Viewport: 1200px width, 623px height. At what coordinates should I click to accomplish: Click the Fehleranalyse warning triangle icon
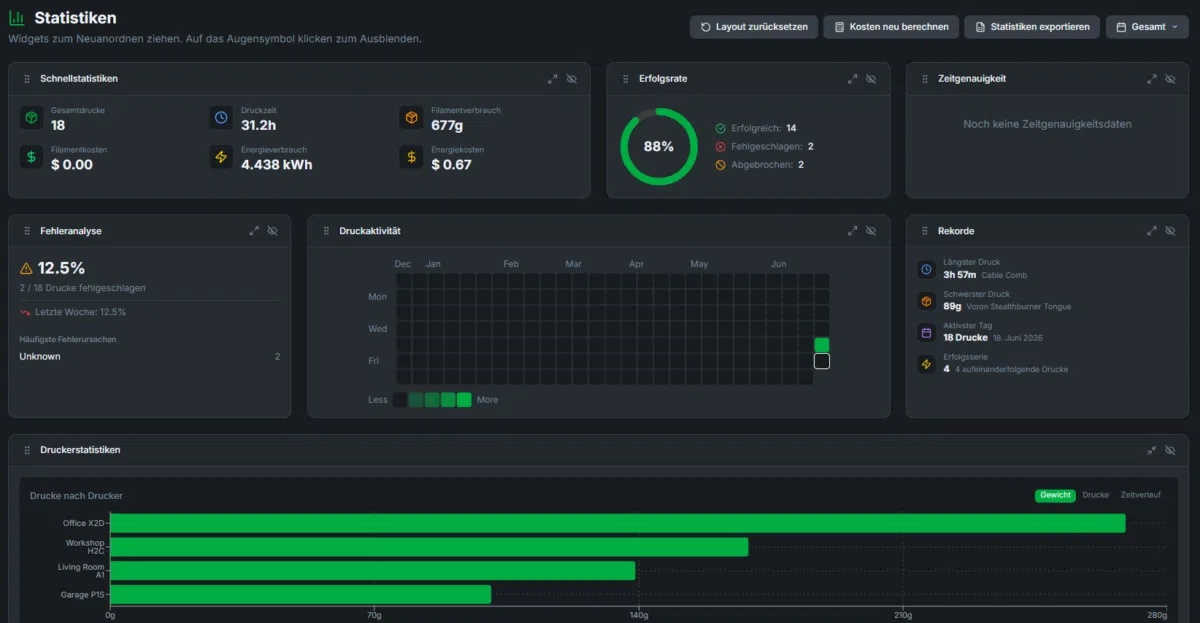click(x=26, y=268)
